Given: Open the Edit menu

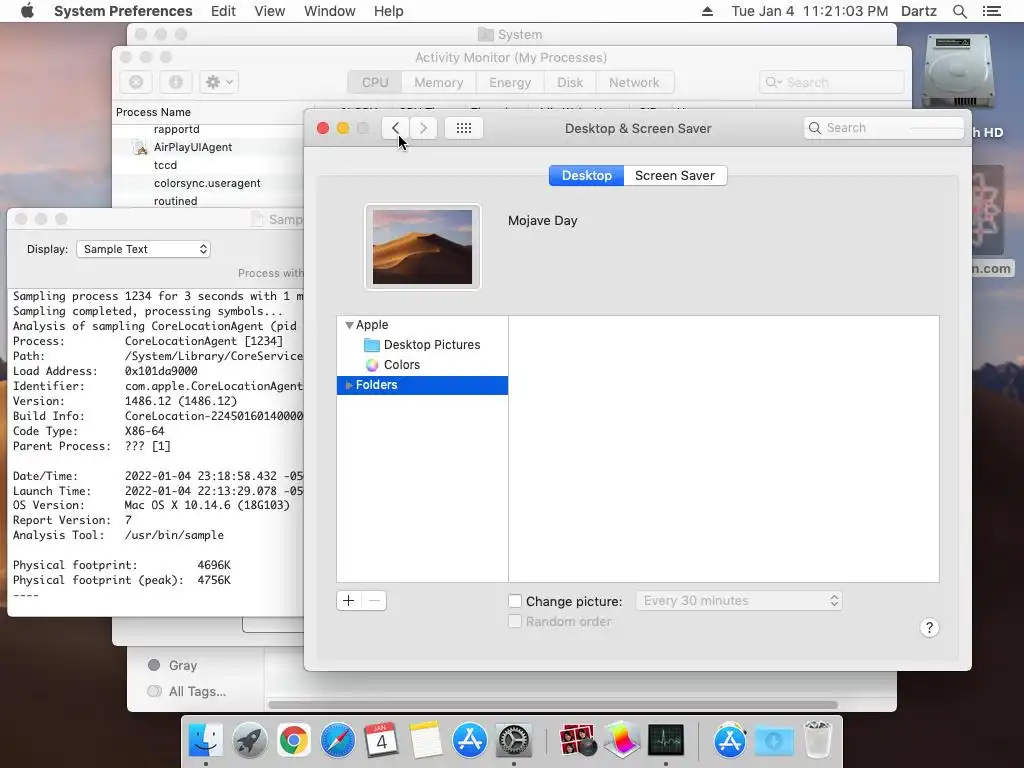Looking at the screenshot, I should click(x=223, y=11).
